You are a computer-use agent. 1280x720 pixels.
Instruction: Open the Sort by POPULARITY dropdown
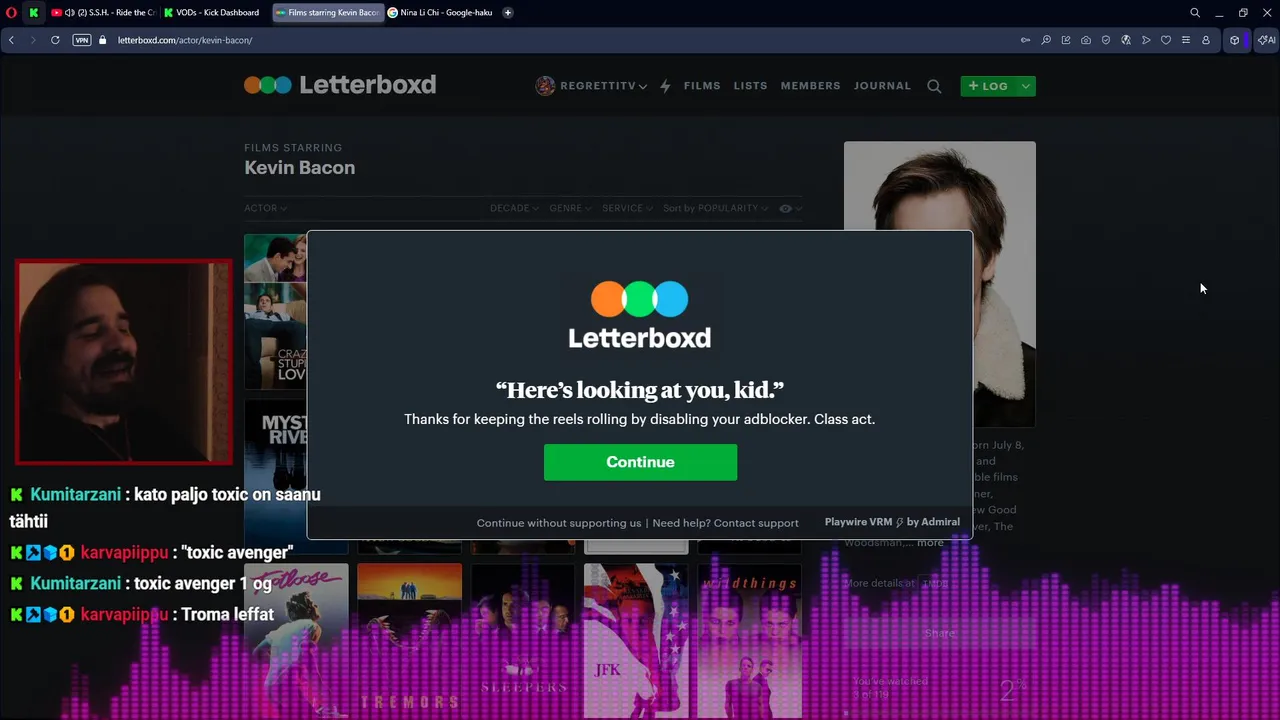(x=715, y=208)
